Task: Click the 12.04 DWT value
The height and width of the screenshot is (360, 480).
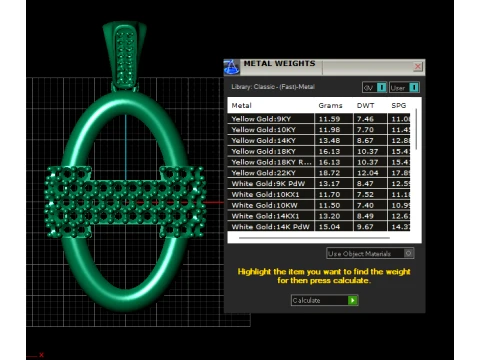Action: [x=367, y=173]
